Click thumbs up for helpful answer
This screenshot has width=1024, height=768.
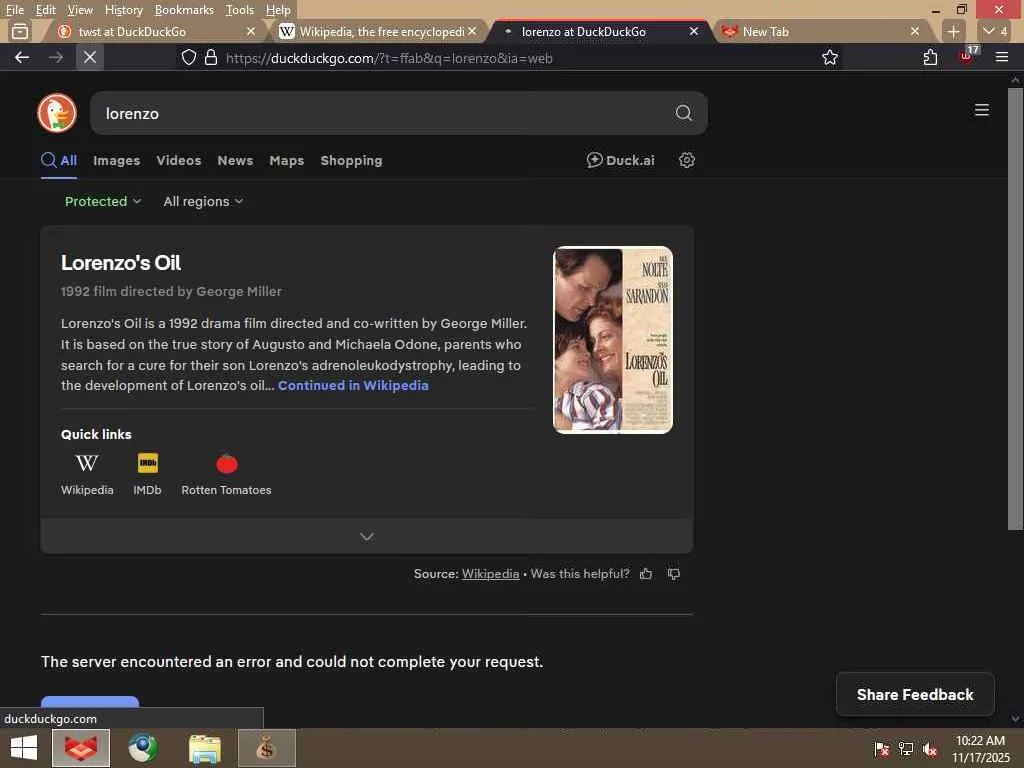[x=646, y=573]
